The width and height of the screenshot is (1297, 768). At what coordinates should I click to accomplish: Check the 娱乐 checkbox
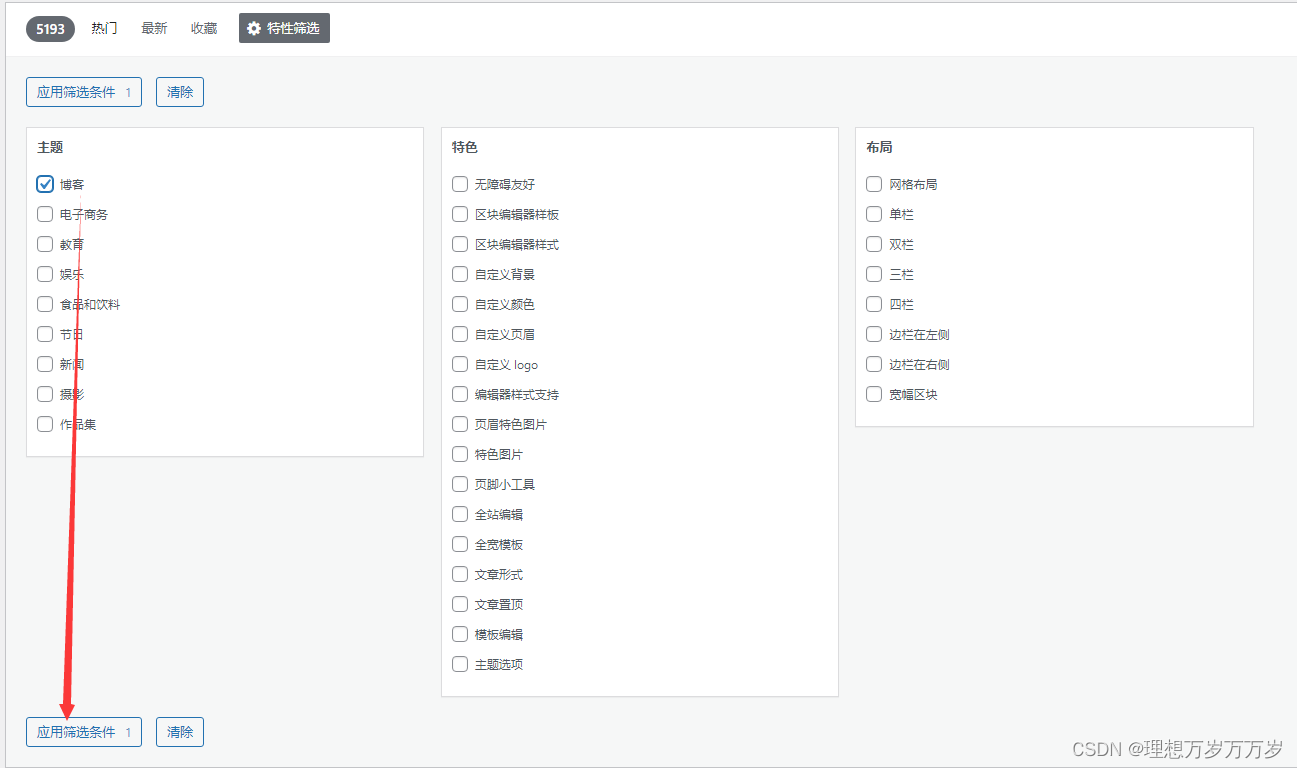[45, 274]
